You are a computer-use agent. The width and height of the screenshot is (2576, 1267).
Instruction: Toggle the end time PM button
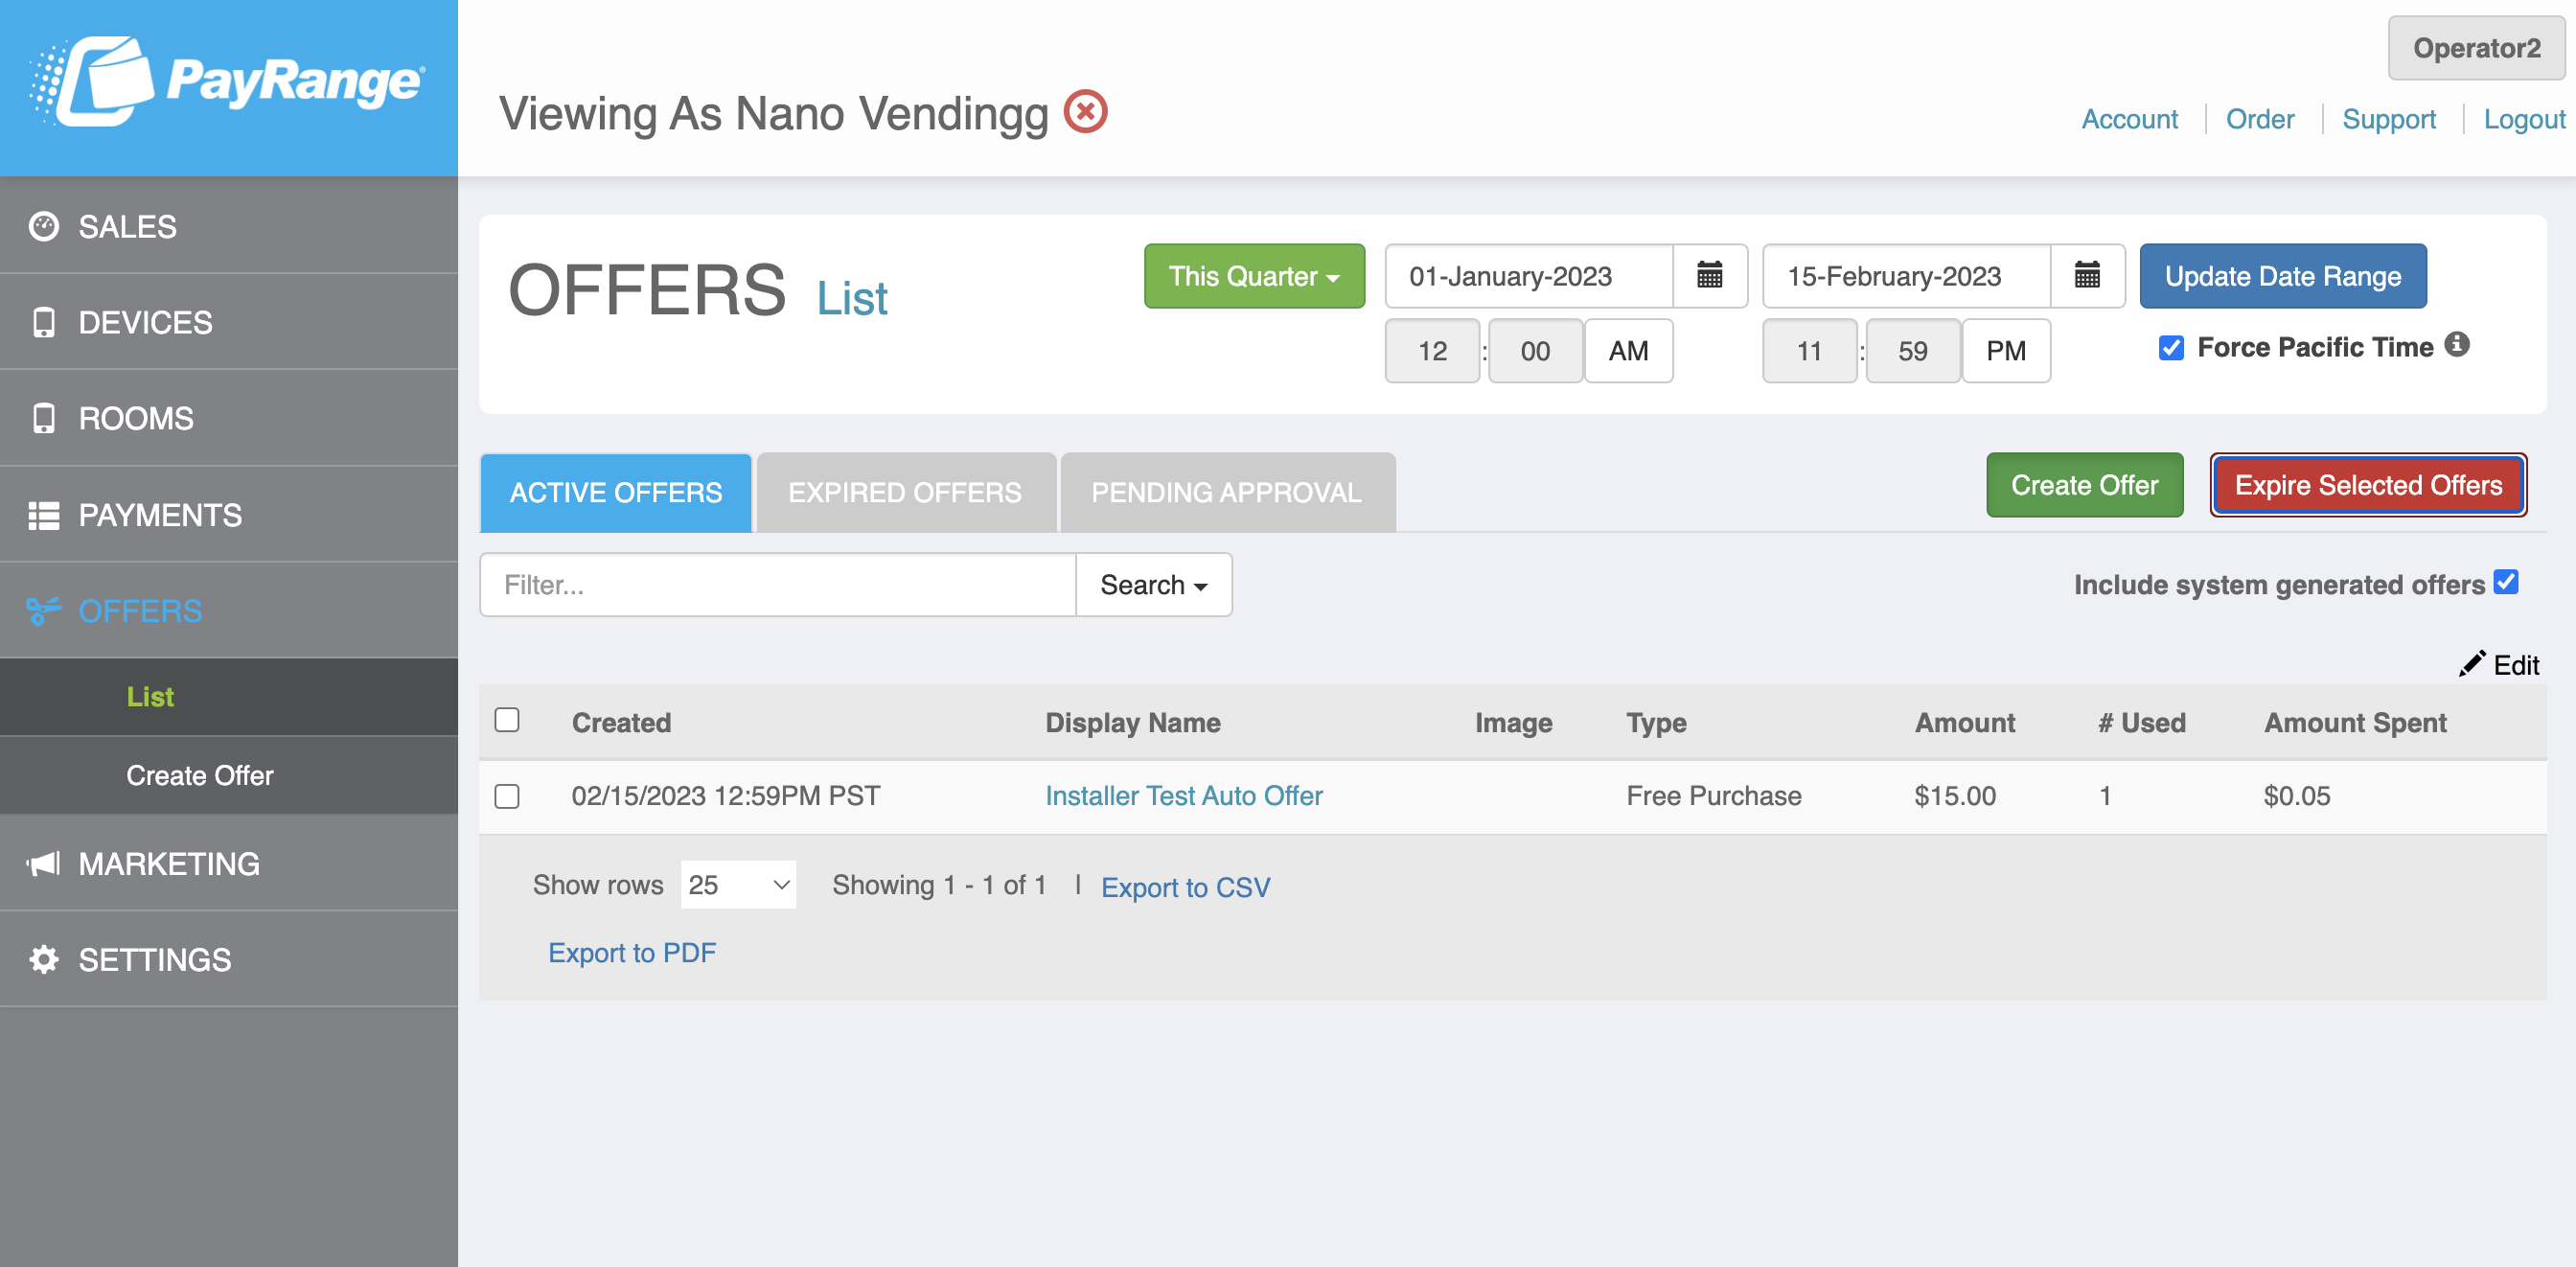(2006, 351)
